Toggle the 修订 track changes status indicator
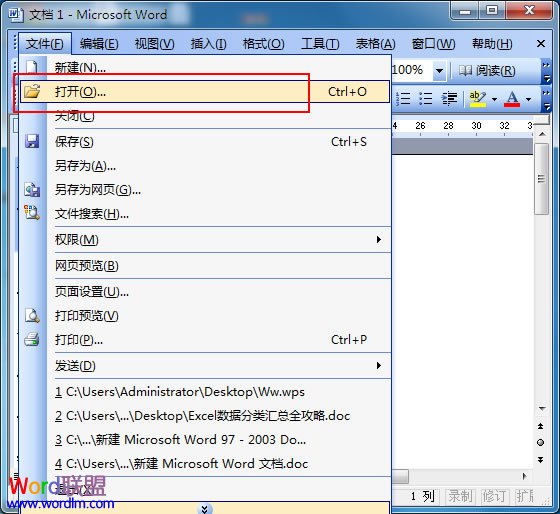Image resolution: width=560 pixels, height=514 pixels. [494, 496]
